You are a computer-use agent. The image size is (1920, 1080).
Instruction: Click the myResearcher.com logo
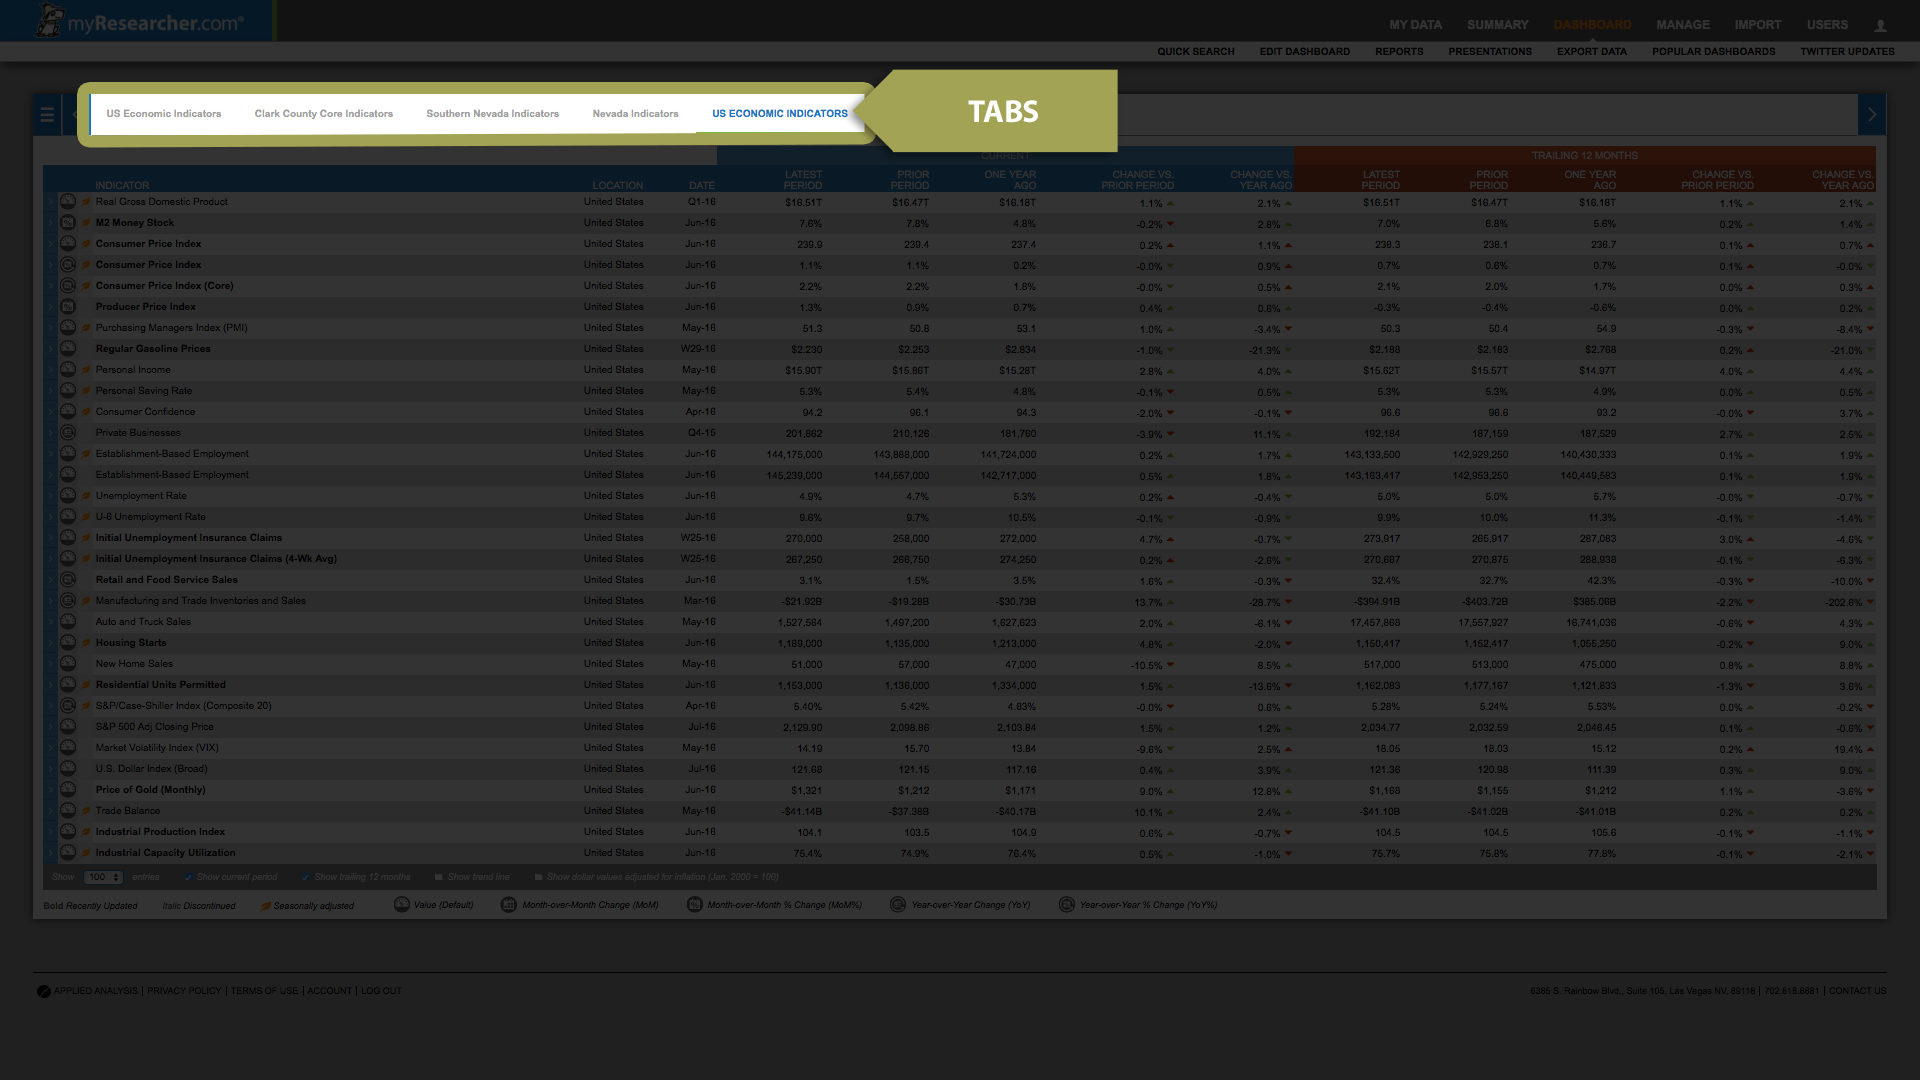(x=140, y=21)
